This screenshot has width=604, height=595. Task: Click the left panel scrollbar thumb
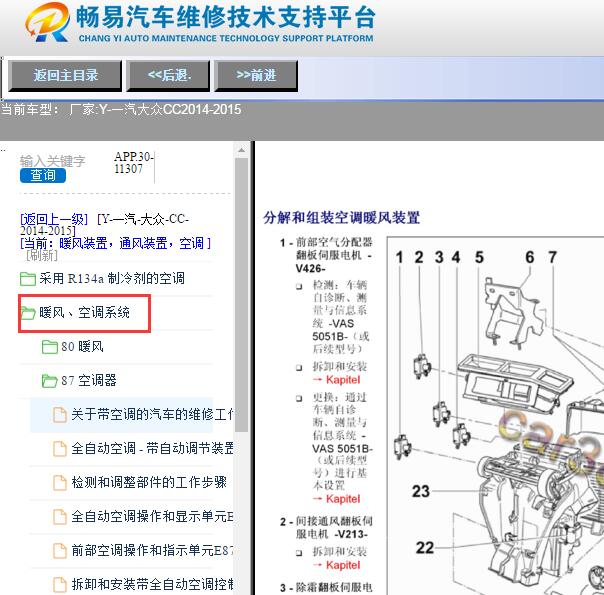tap(242, 295)
